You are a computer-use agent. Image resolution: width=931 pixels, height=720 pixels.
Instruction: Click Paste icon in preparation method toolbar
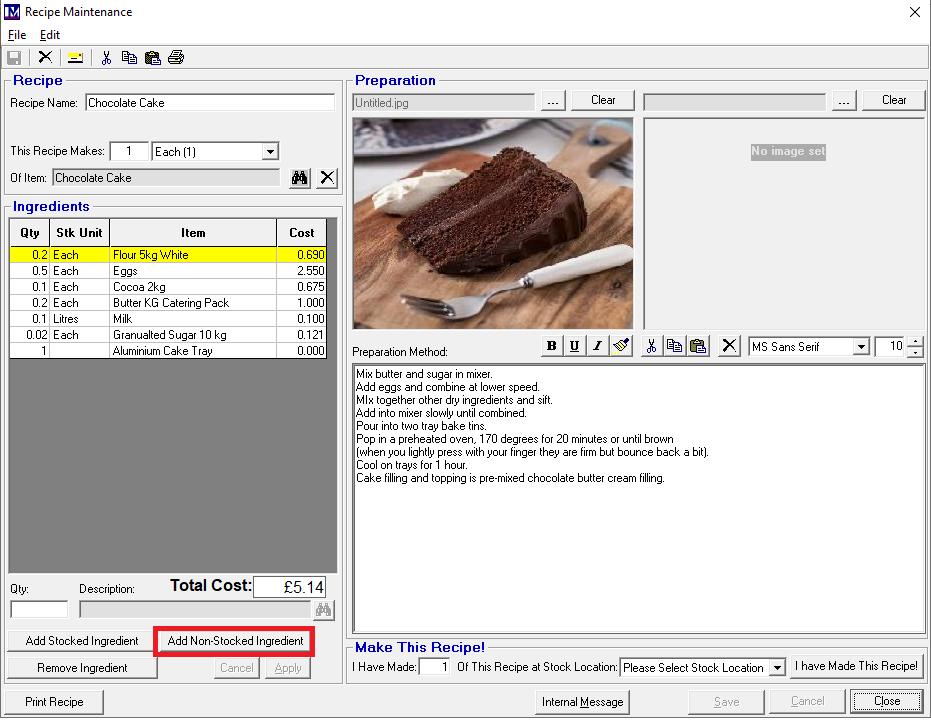click(698, 346)
